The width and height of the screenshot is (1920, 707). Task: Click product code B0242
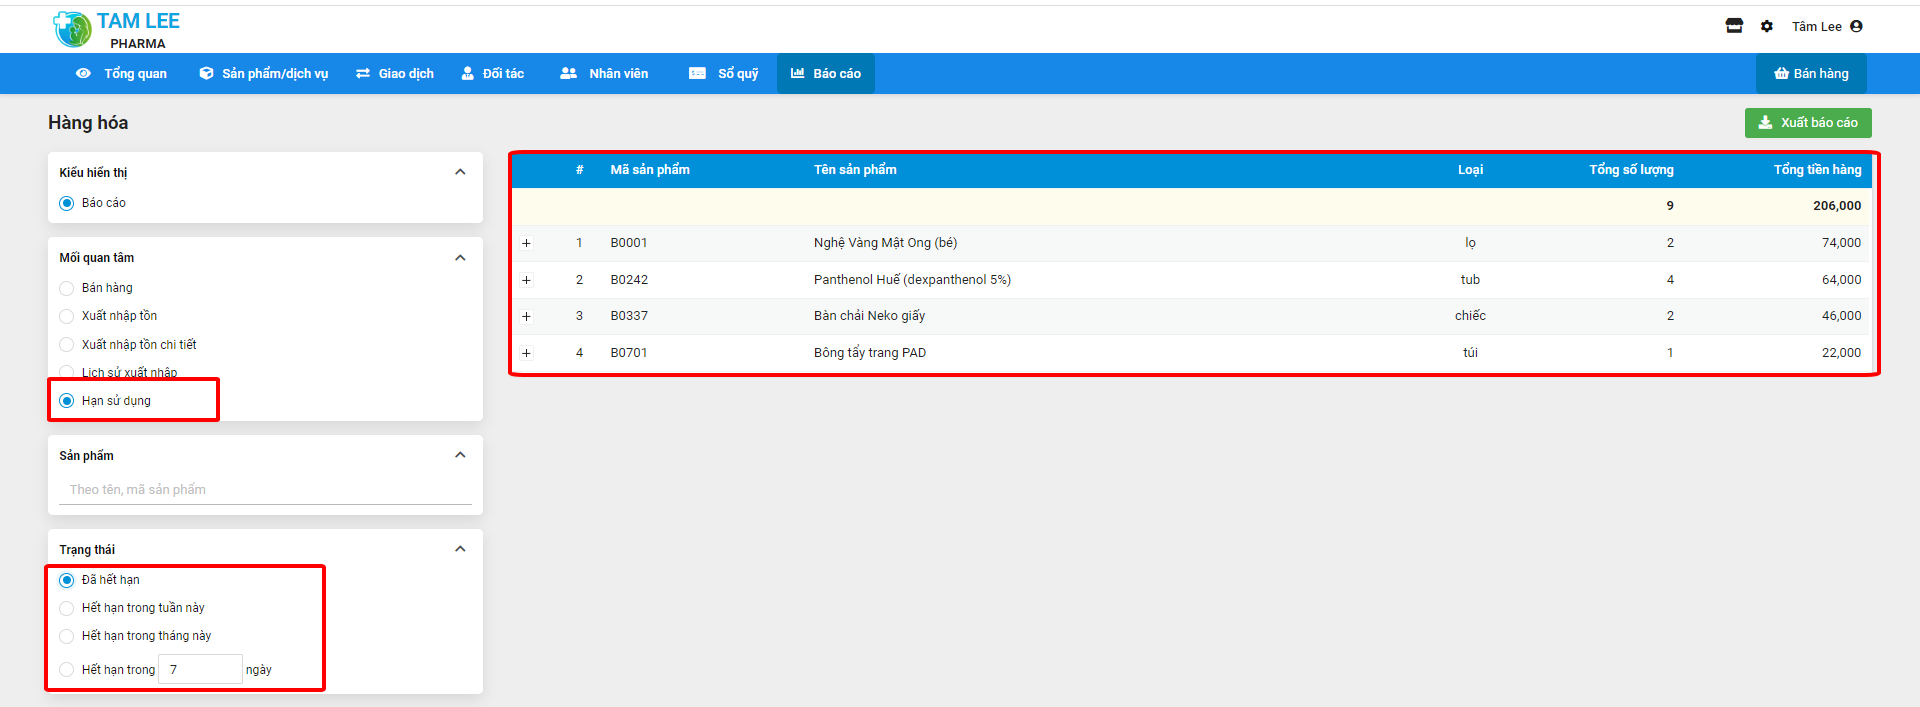pyautogui.click(x=629, y=280)
